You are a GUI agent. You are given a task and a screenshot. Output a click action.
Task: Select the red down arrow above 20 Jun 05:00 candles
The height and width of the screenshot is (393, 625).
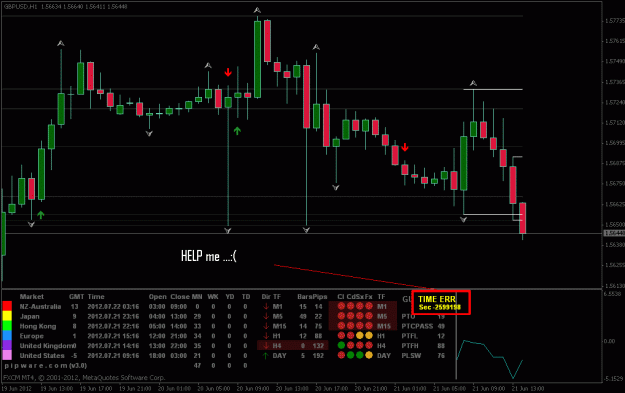228,72
